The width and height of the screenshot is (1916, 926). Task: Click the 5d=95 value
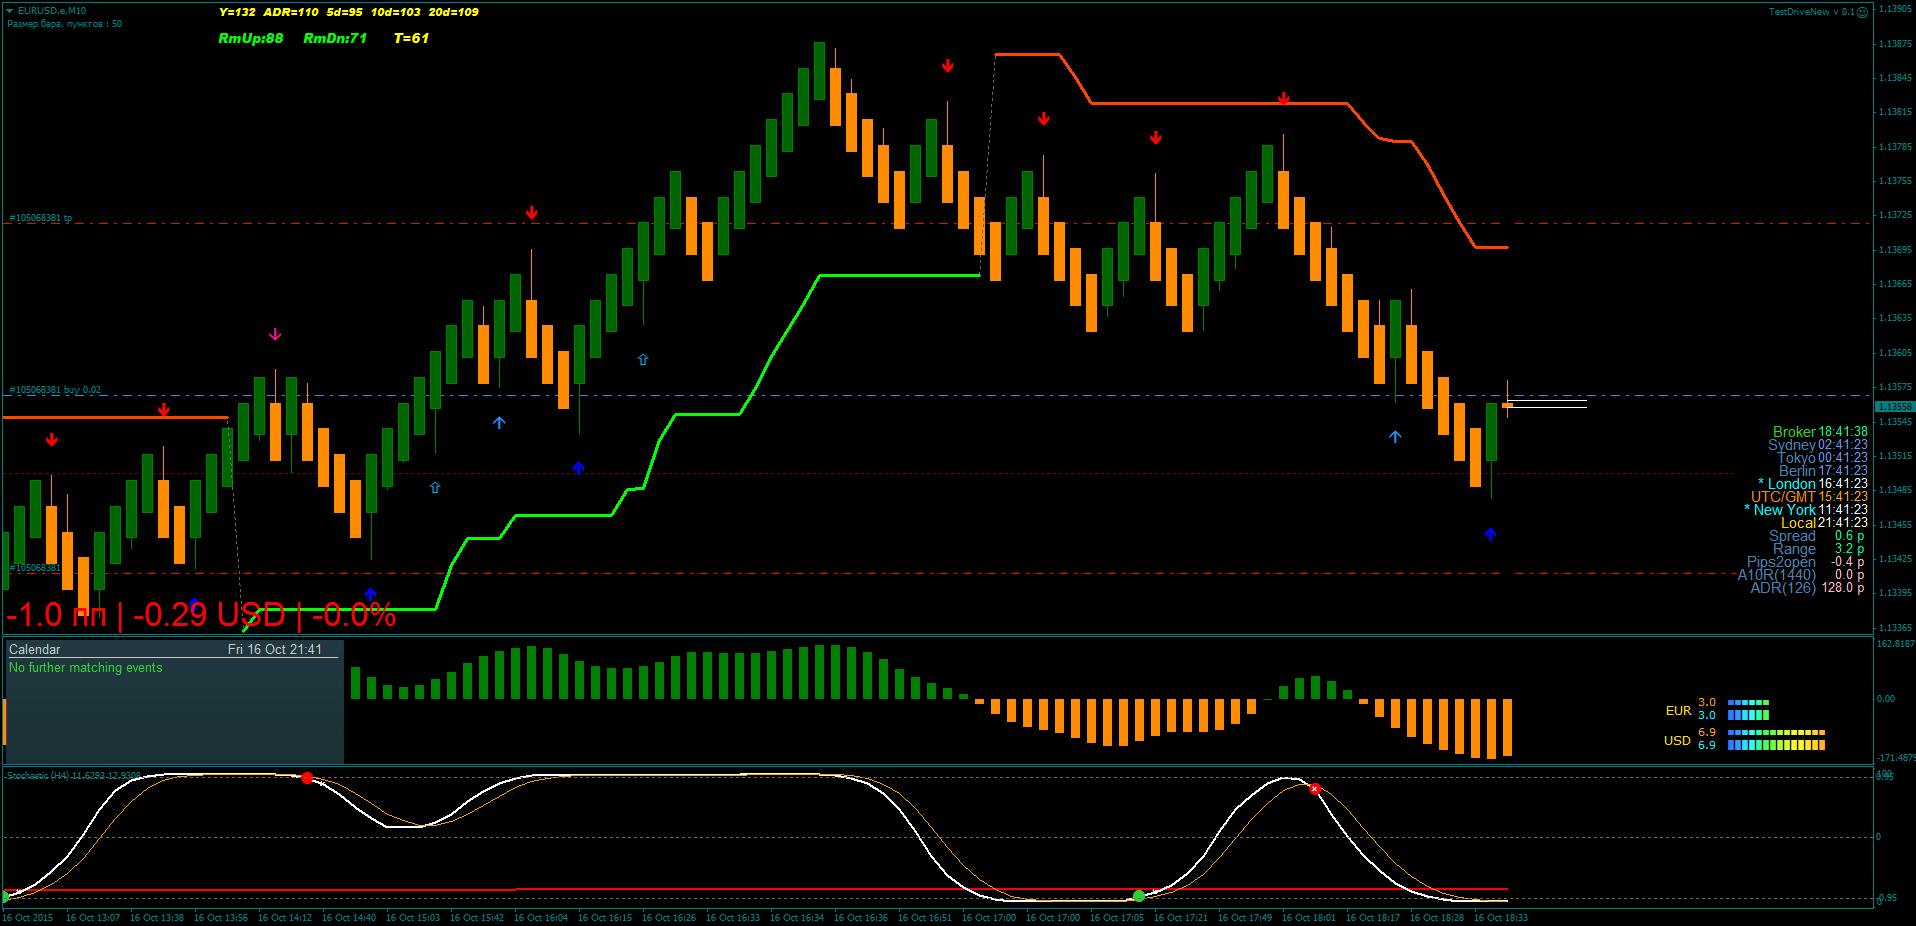[345, 12]
